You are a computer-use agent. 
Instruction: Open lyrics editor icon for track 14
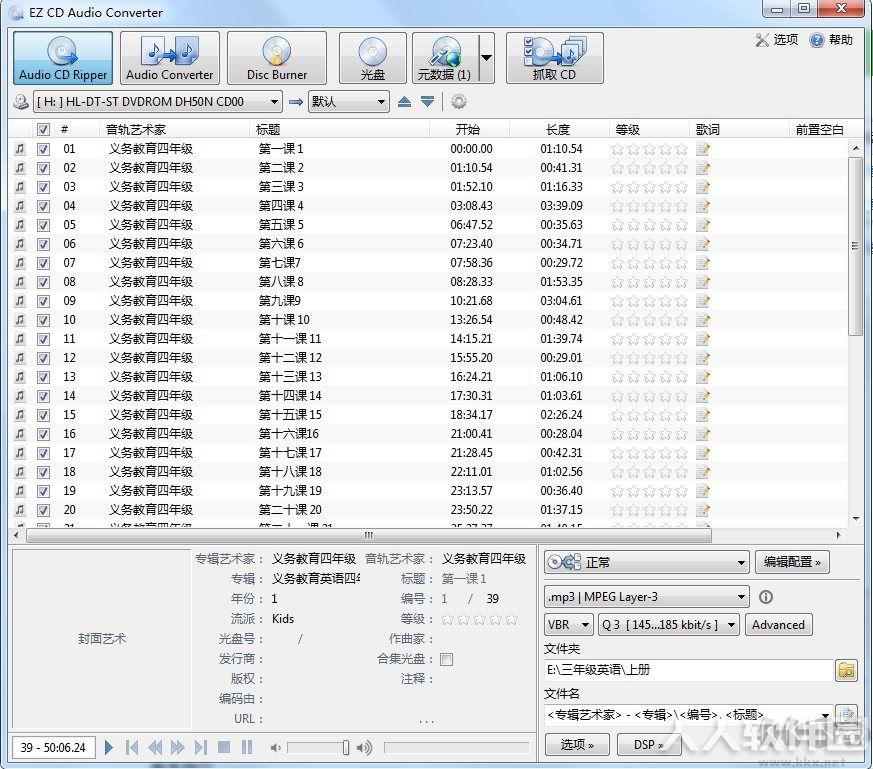[x=703, y=396]
